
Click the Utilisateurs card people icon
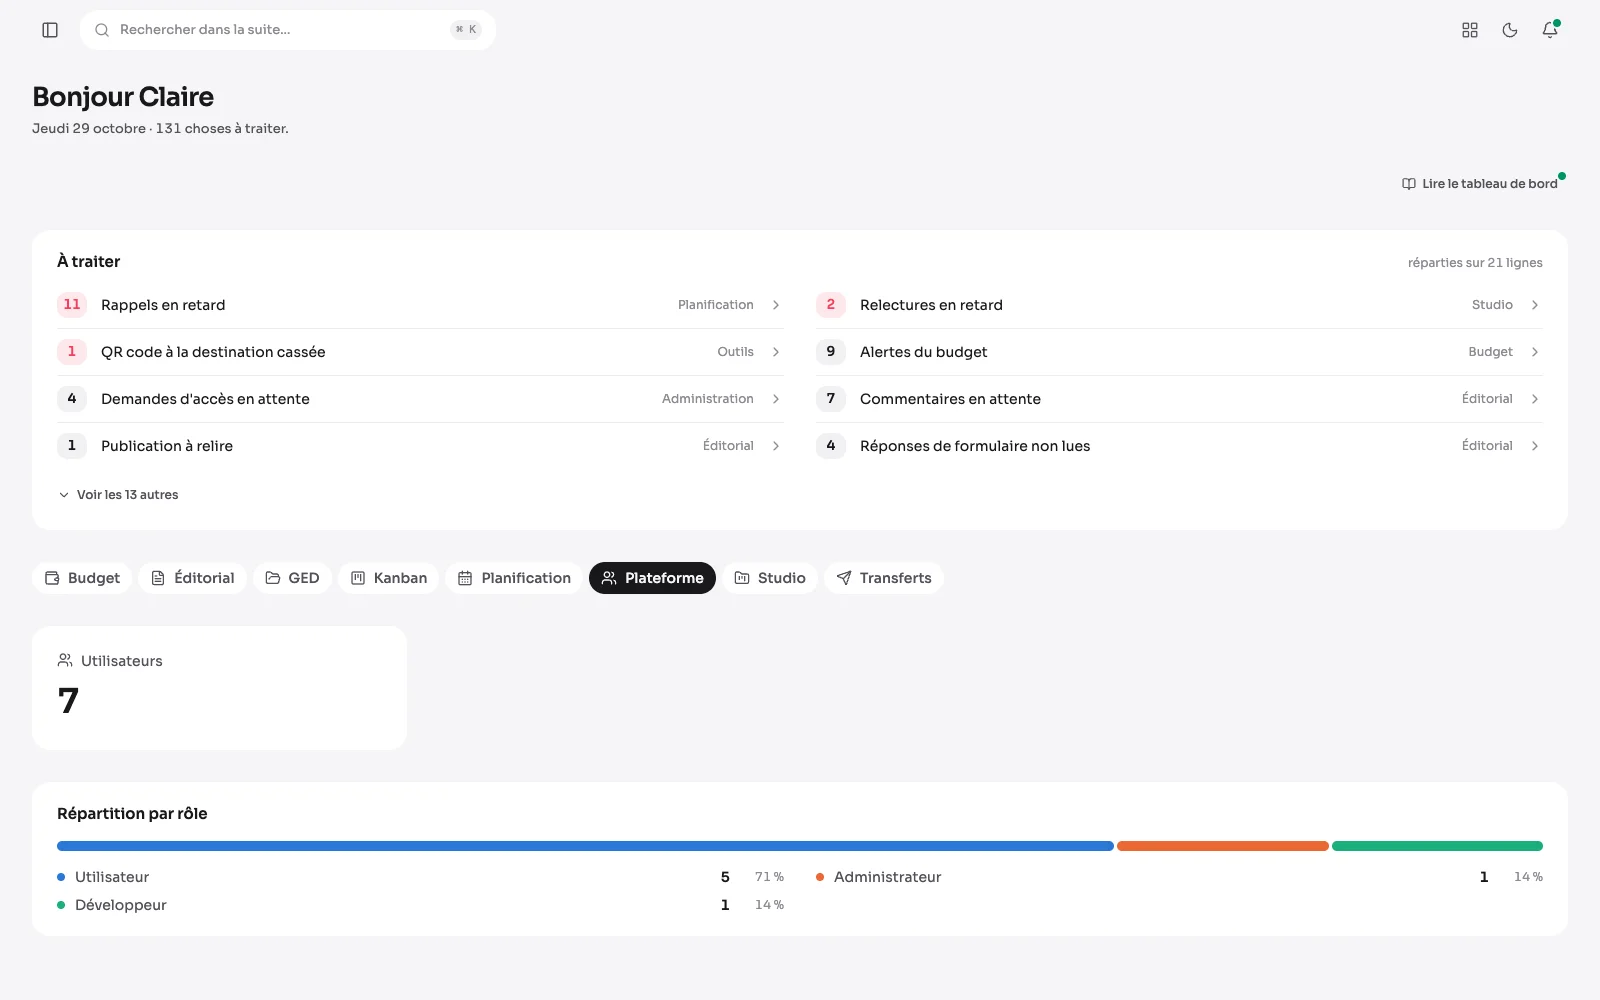[x=65, y=660]
